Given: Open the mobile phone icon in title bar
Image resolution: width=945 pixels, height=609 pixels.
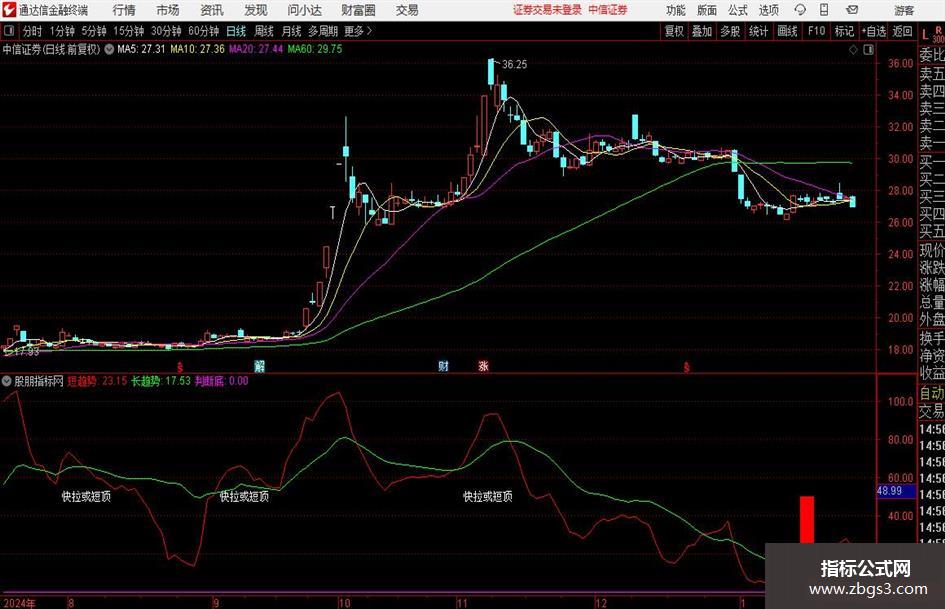Looking at the screenshot, I should point(824,10).
